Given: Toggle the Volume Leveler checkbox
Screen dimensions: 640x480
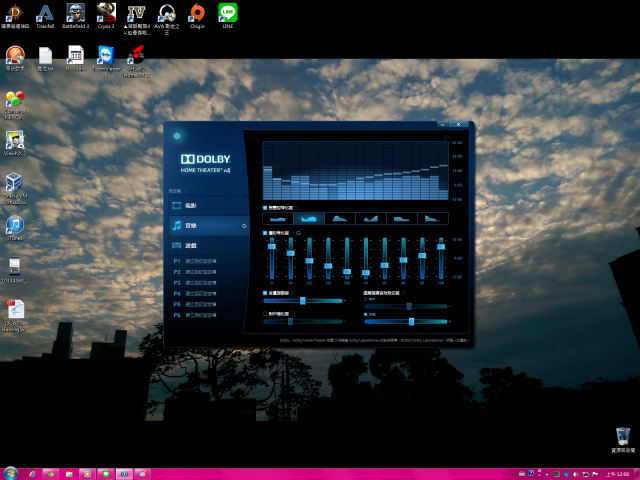Looking at the screenshot, I should [265, 293].
